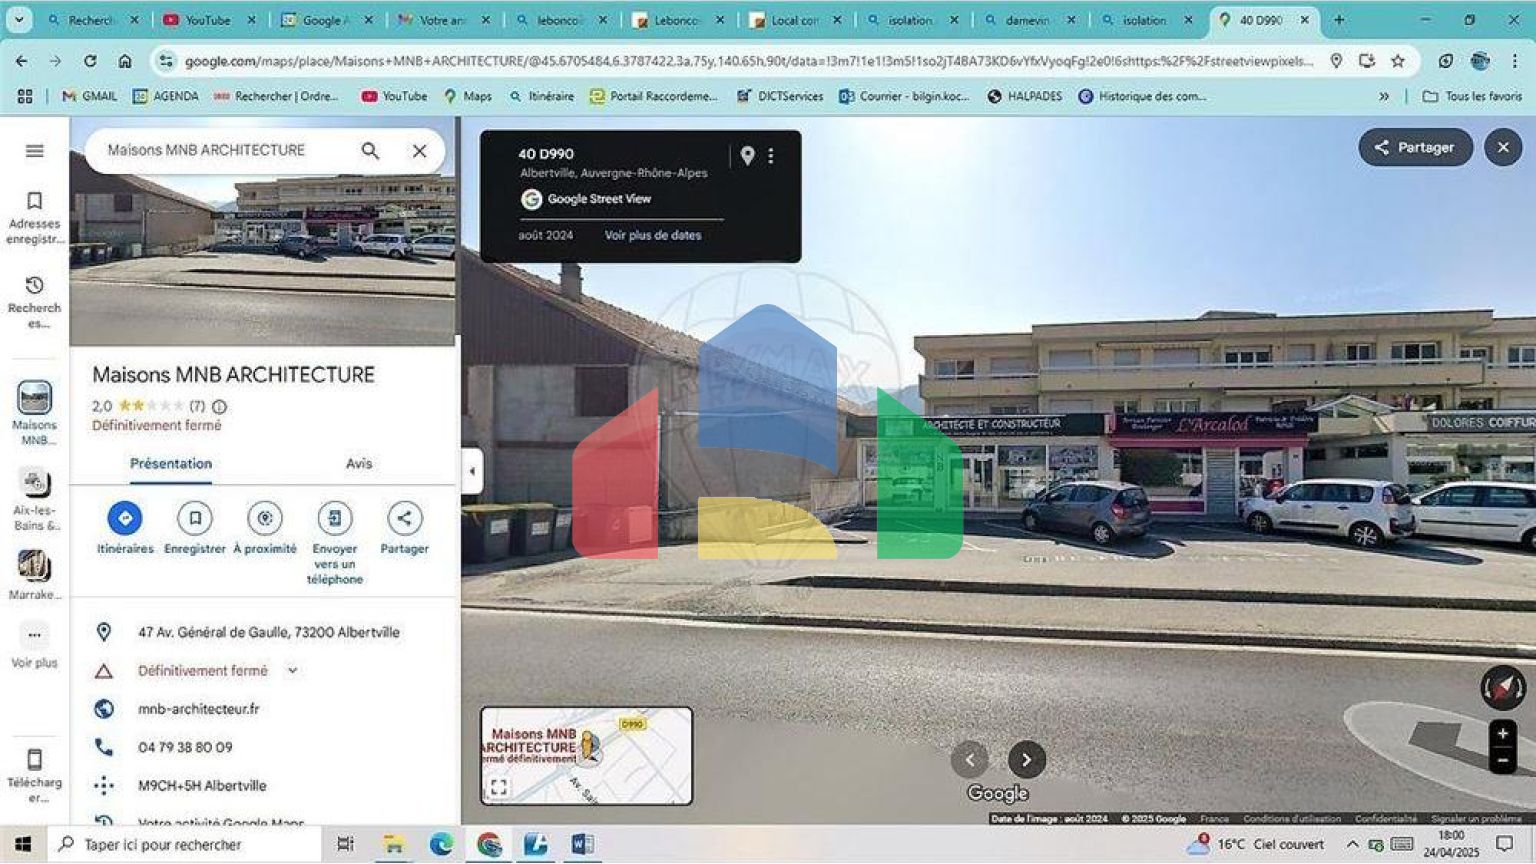Open Street View more options menu
Viewport: 1536px width, 864px height.
point(771,156)
